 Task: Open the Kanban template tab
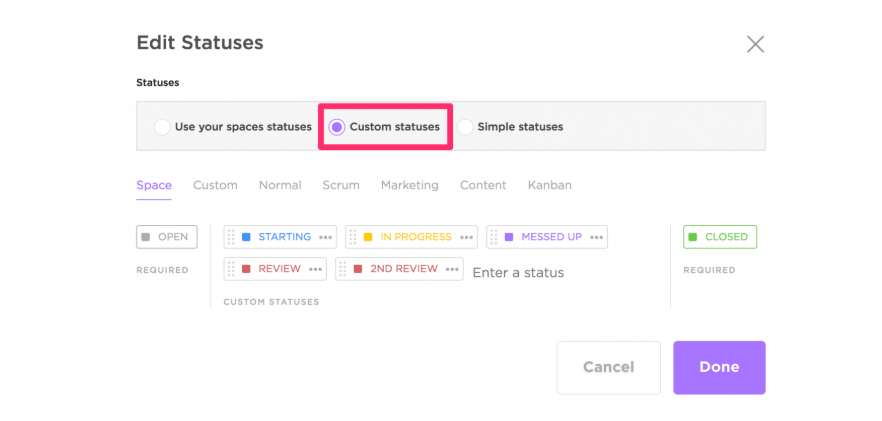click(x=550, y=185)
